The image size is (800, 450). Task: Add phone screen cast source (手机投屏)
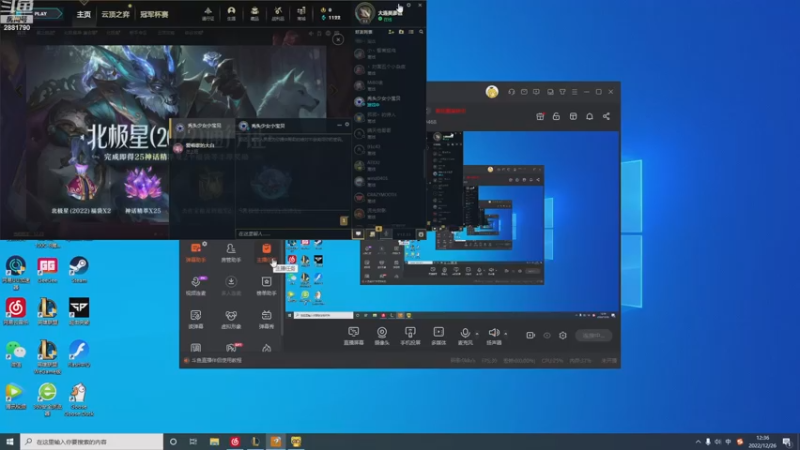coord(410,336)
